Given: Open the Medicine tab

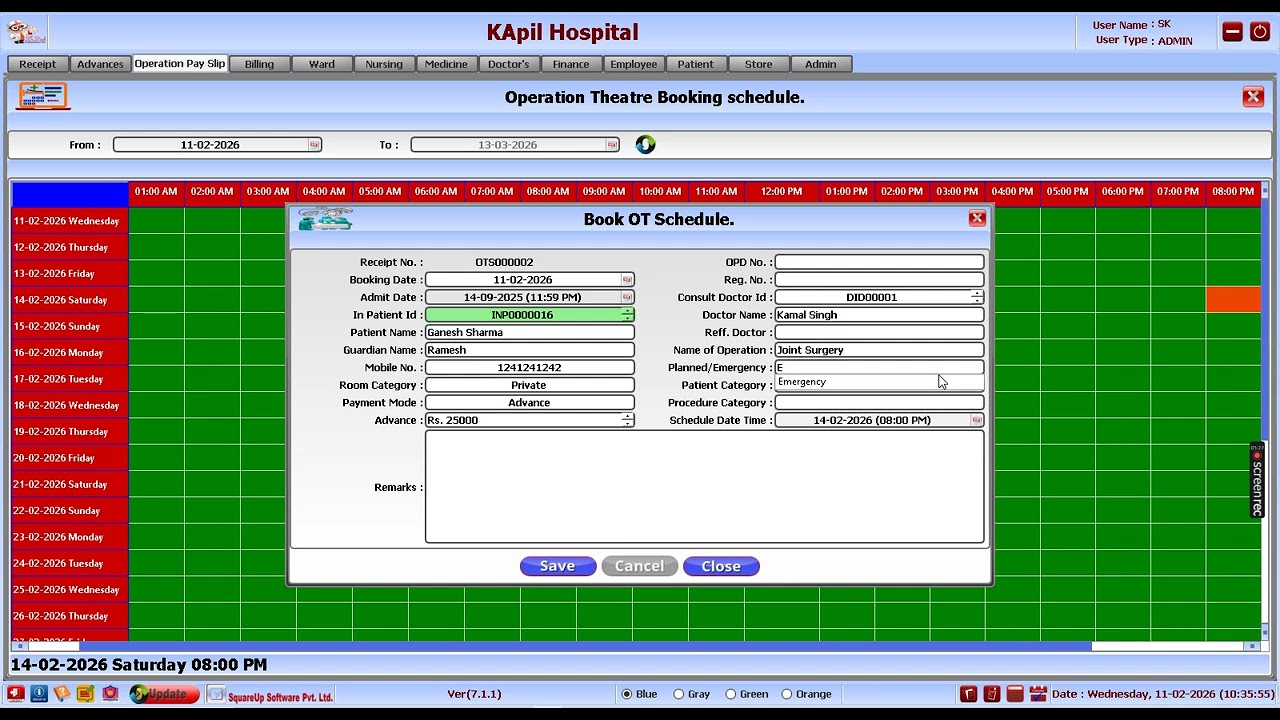Looking at the screenshot, I should (446, 64).
